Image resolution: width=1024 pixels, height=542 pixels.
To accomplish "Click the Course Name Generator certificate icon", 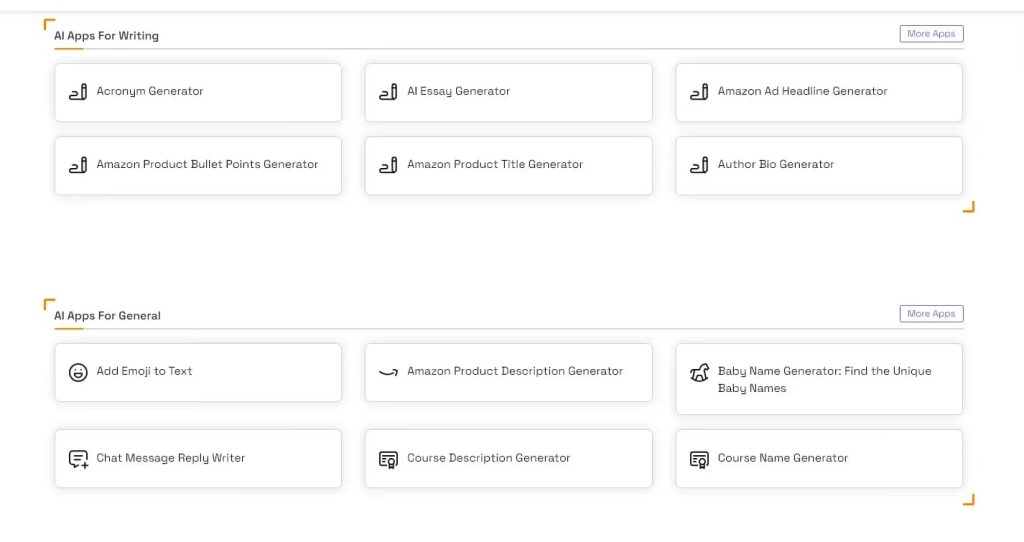I will [x=699, y=459].
